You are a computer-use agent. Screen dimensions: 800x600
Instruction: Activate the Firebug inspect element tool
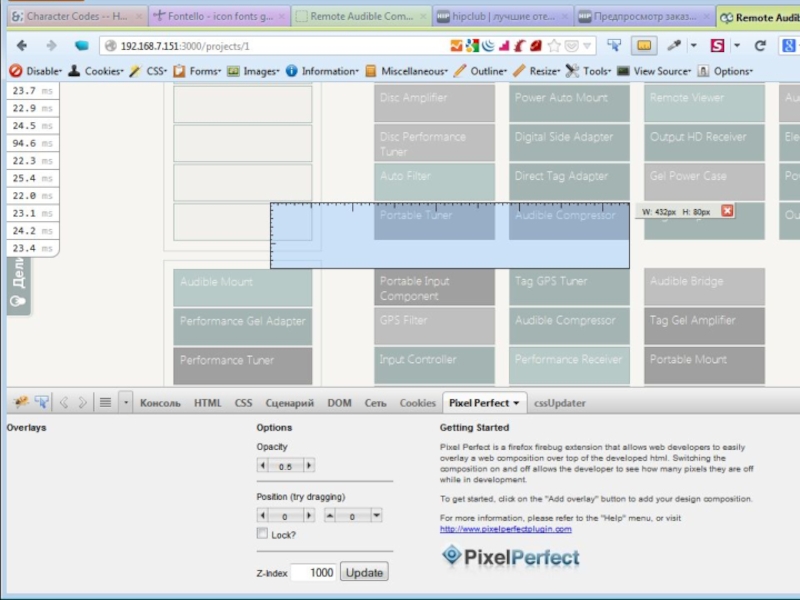(42, 403)
